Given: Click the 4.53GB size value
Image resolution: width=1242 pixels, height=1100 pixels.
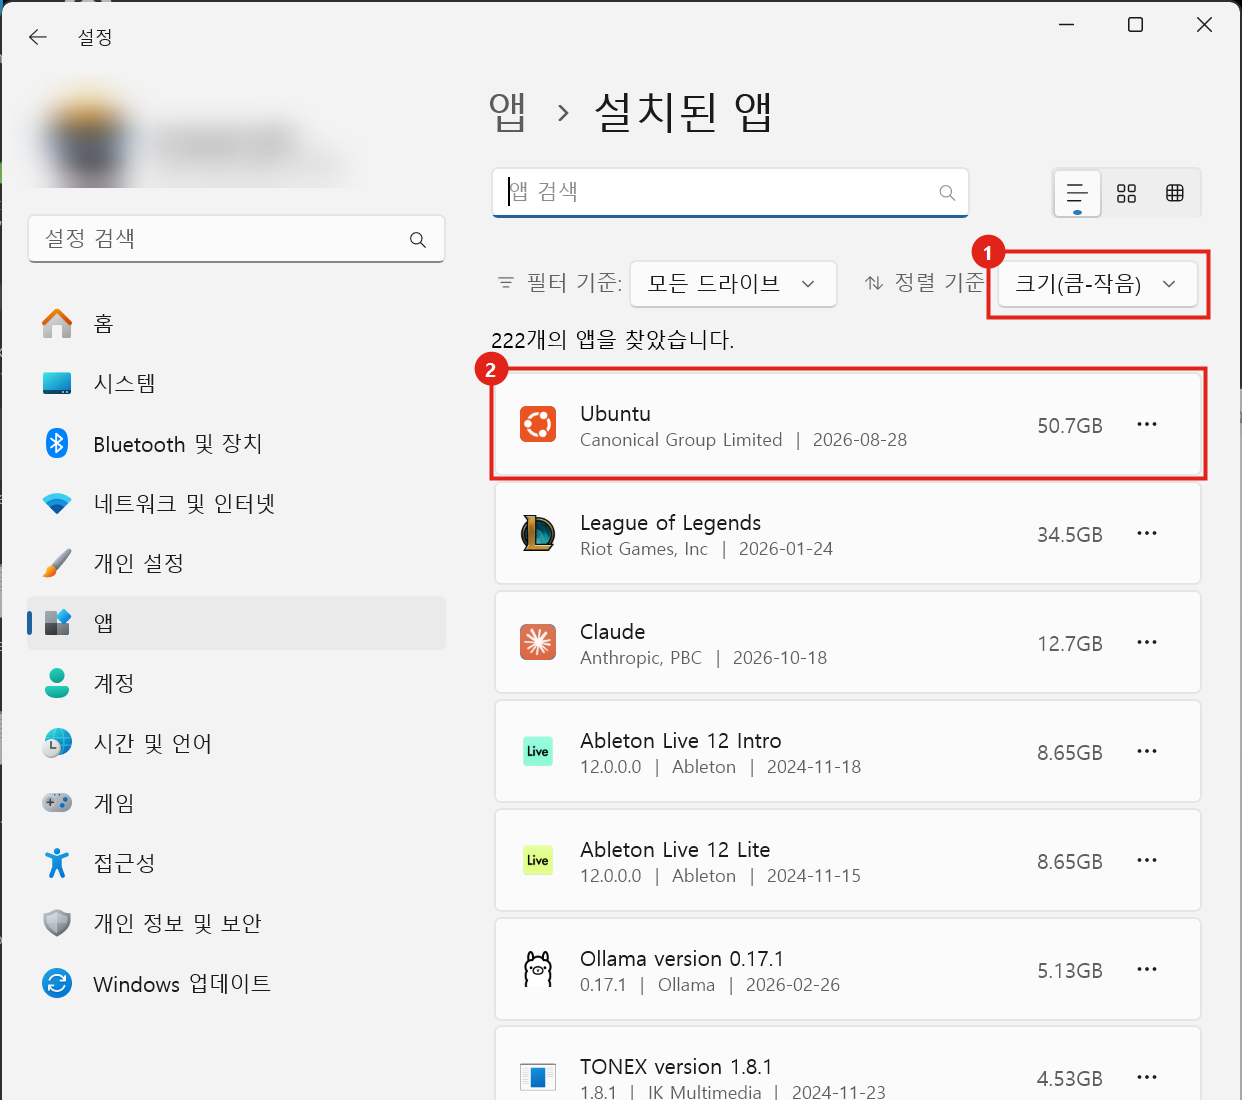Looking at the screenshot, I should tap(1069, 1079).
